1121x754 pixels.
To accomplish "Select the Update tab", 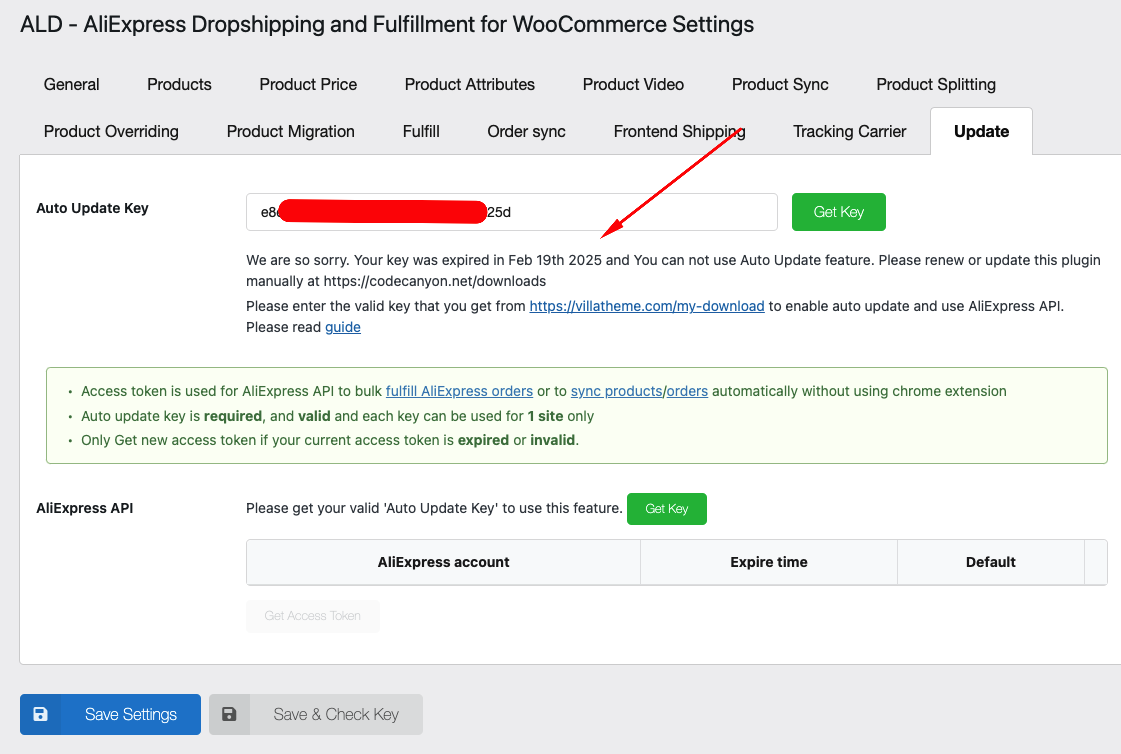I will point(982,132).
